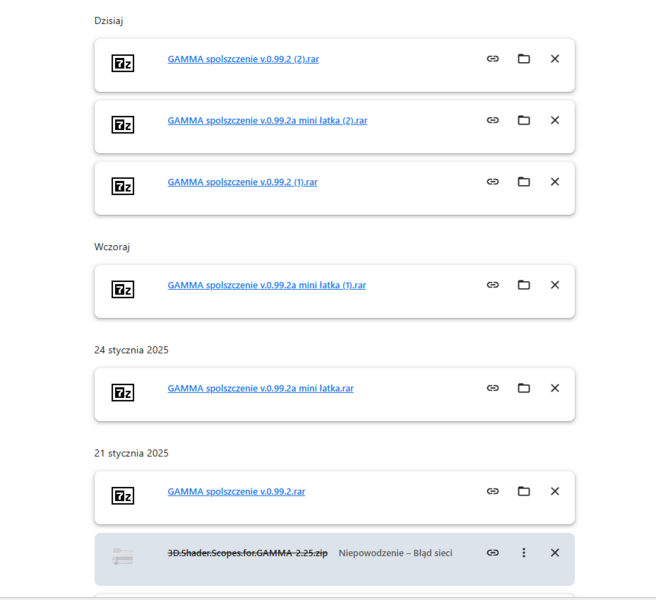This screenshot has height=600, width=656.
Task: Remove mini łatka (1).rar from Wczoraj list
Action: coord(555,285)
